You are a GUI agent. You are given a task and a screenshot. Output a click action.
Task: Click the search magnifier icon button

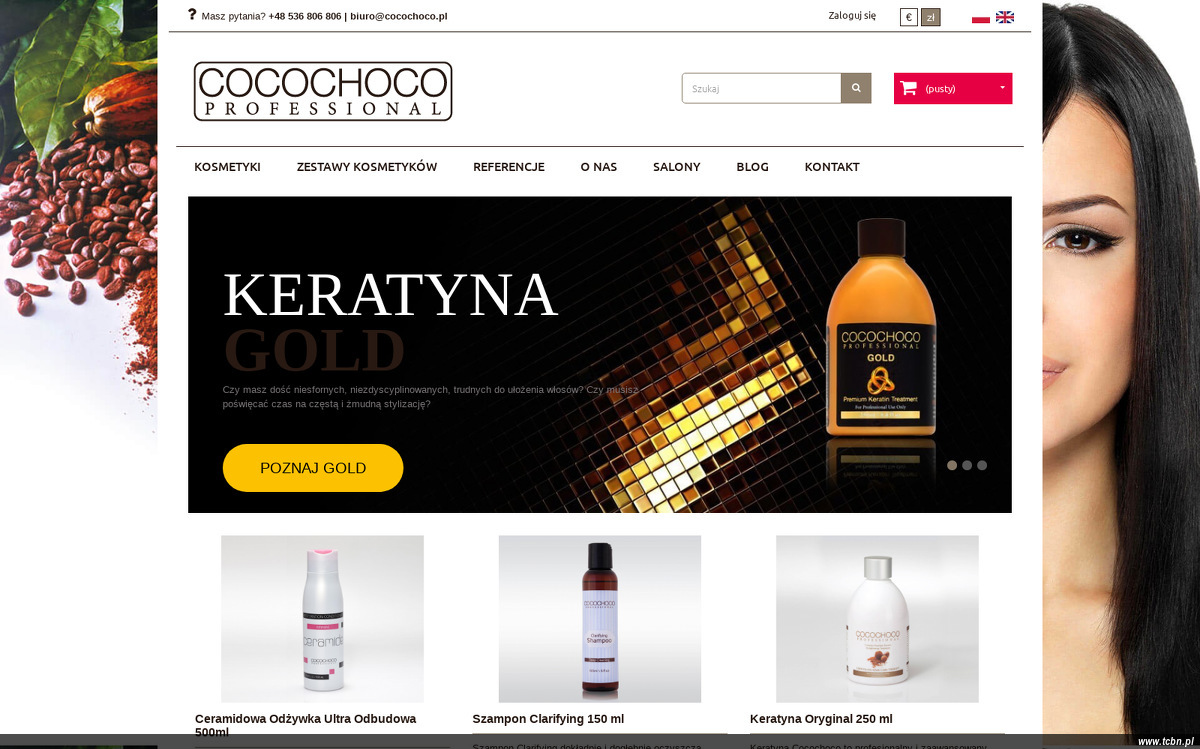(x=856, y=88)
